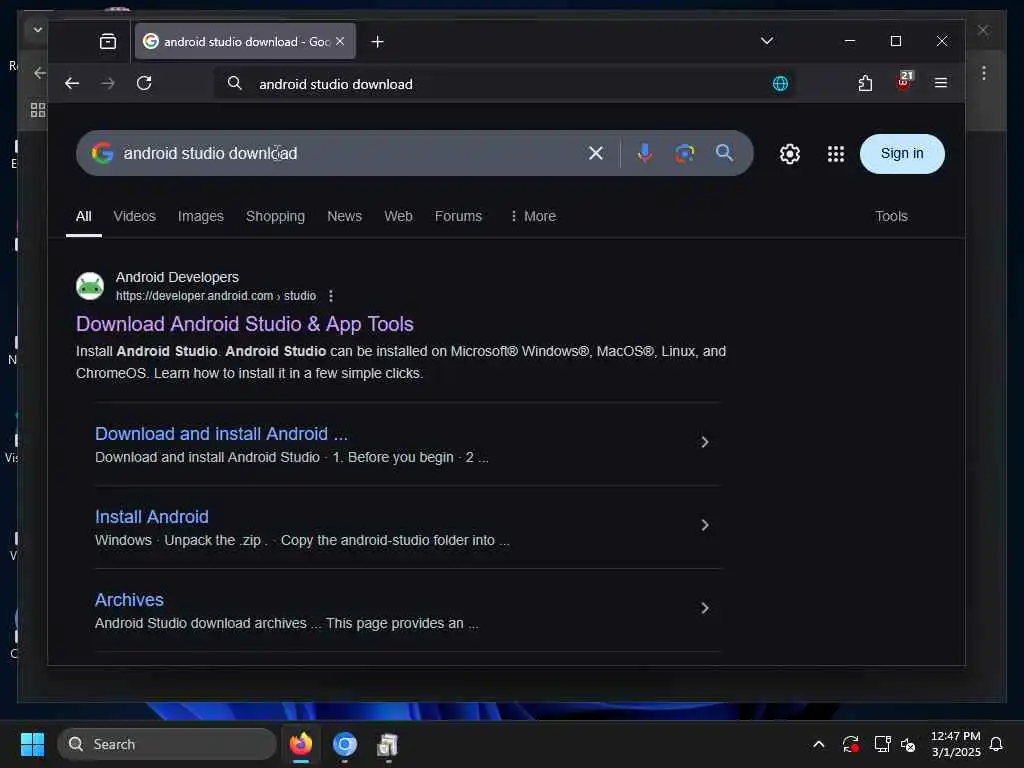Image resolution: width=1024 pixels, height=768 pixels.
Task: Click the Chrome icon on the taskbar
Action: tap(344, 744)
